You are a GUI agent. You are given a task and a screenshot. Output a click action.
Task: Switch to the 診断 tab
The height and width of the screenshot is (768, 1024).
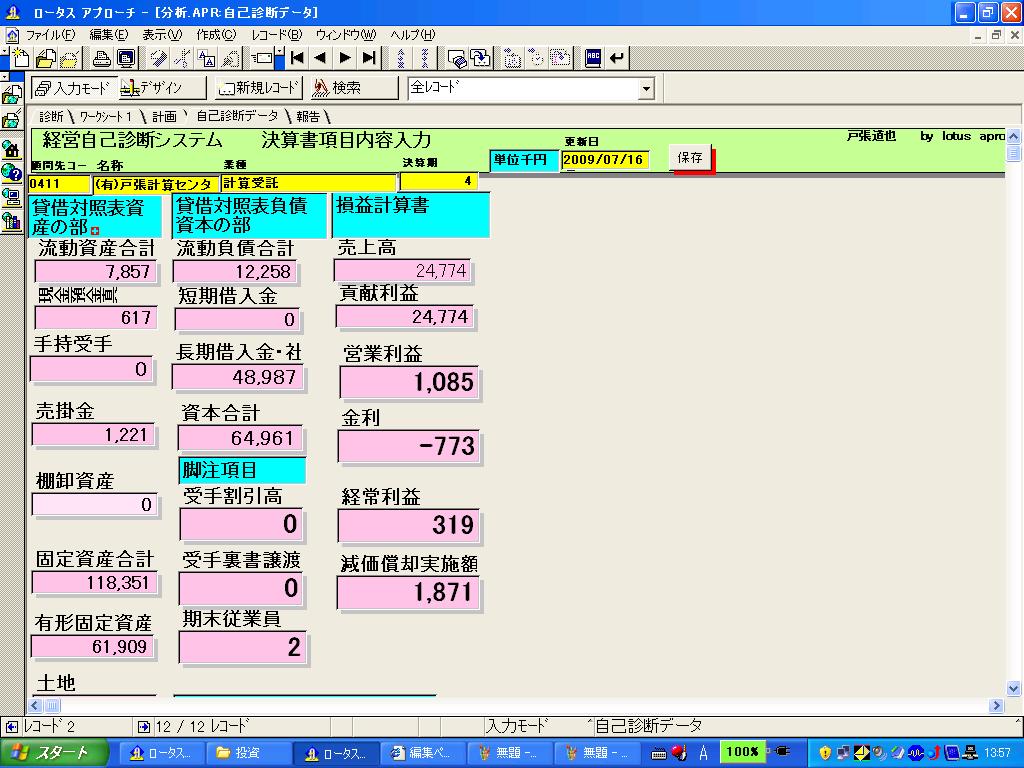[51, 117]
